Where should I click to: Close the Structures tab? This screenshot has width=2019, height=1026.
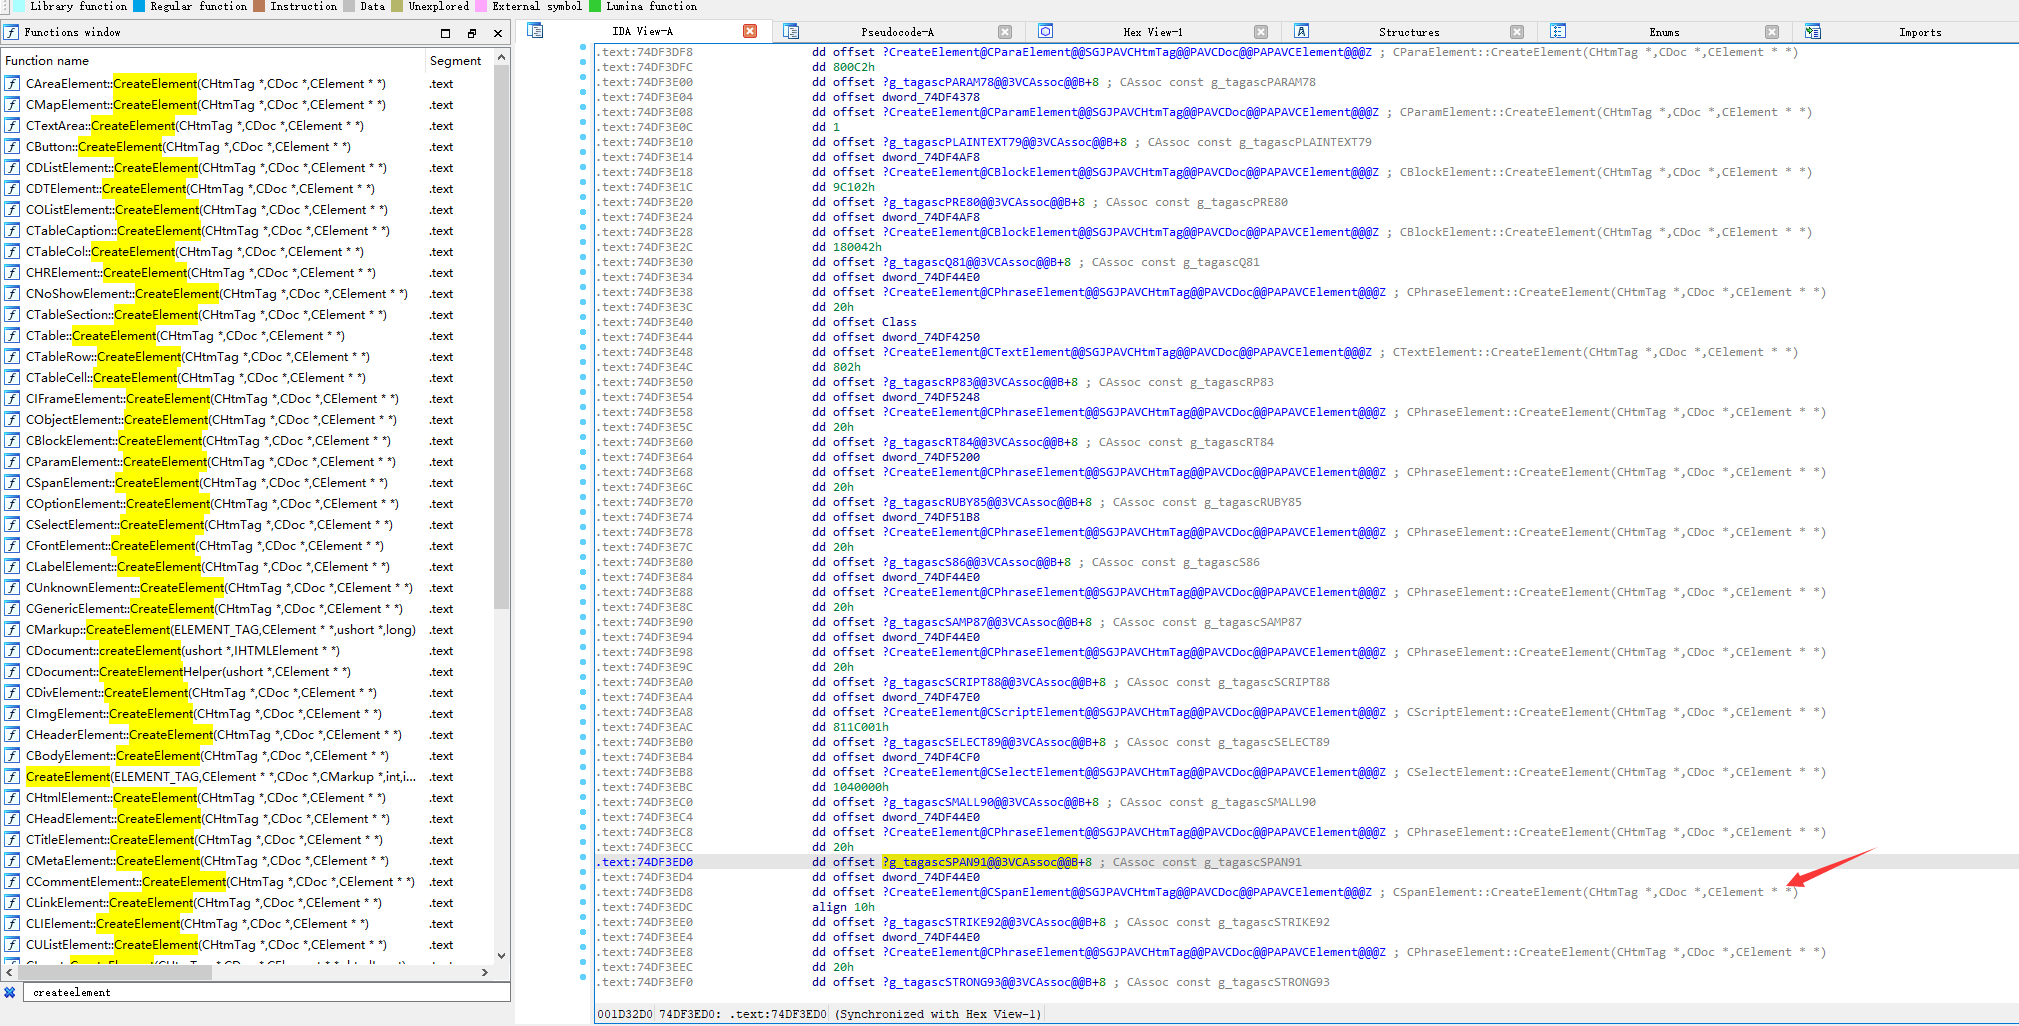(1517, 32)
